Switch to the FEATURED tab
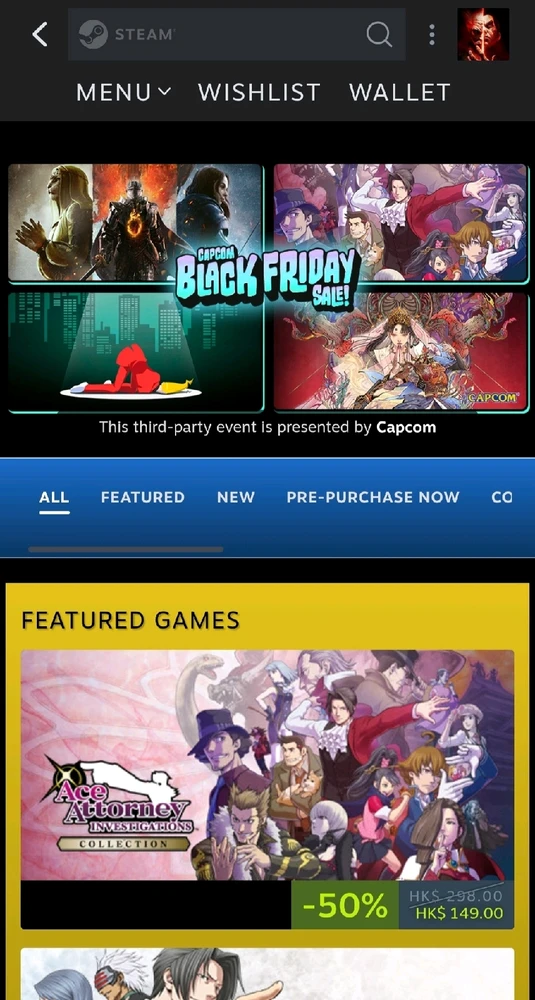The width and height of the screenshot is (535, 1000). 143,497
